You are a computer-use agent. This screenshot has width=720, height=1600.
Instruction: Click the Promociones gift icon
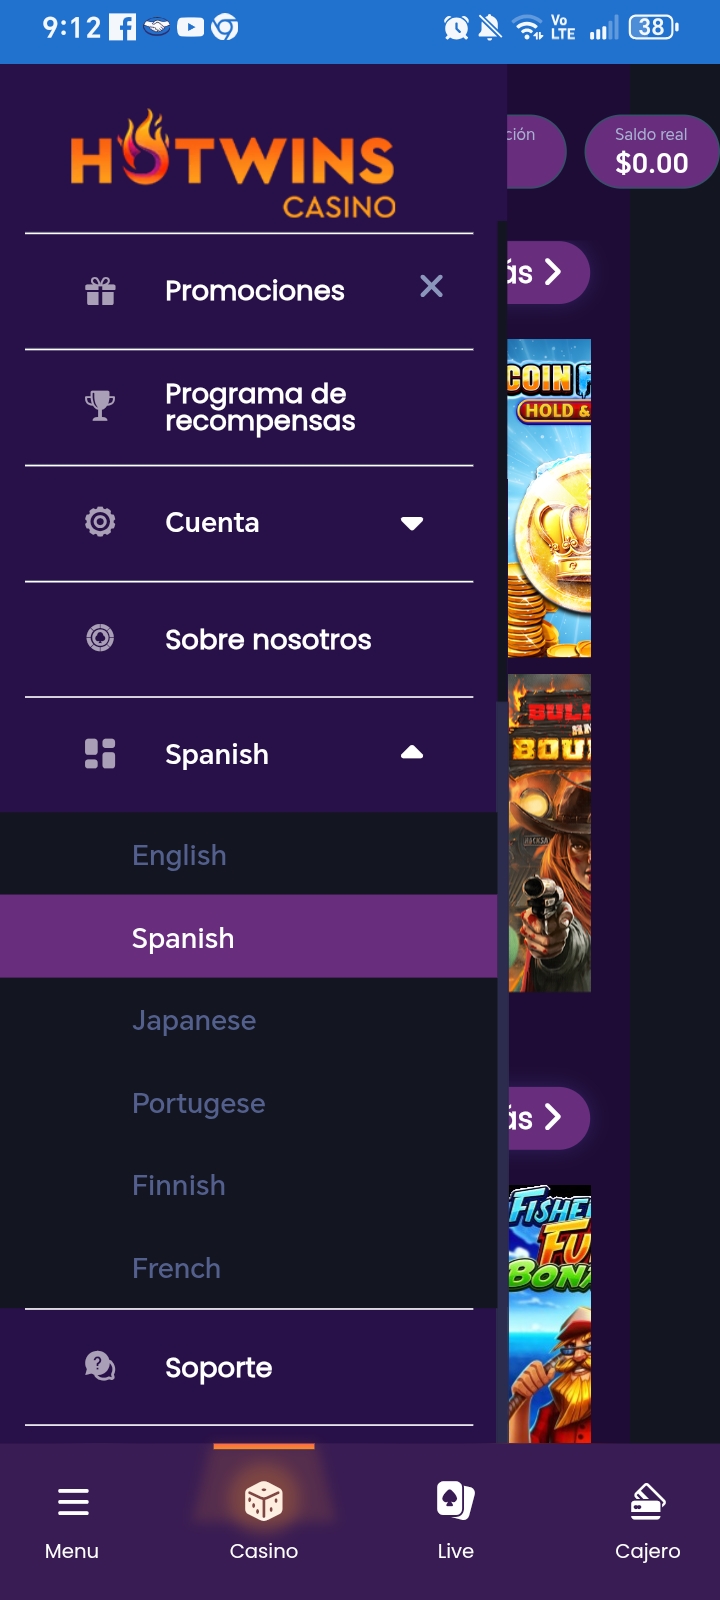(x=100, y=291)
